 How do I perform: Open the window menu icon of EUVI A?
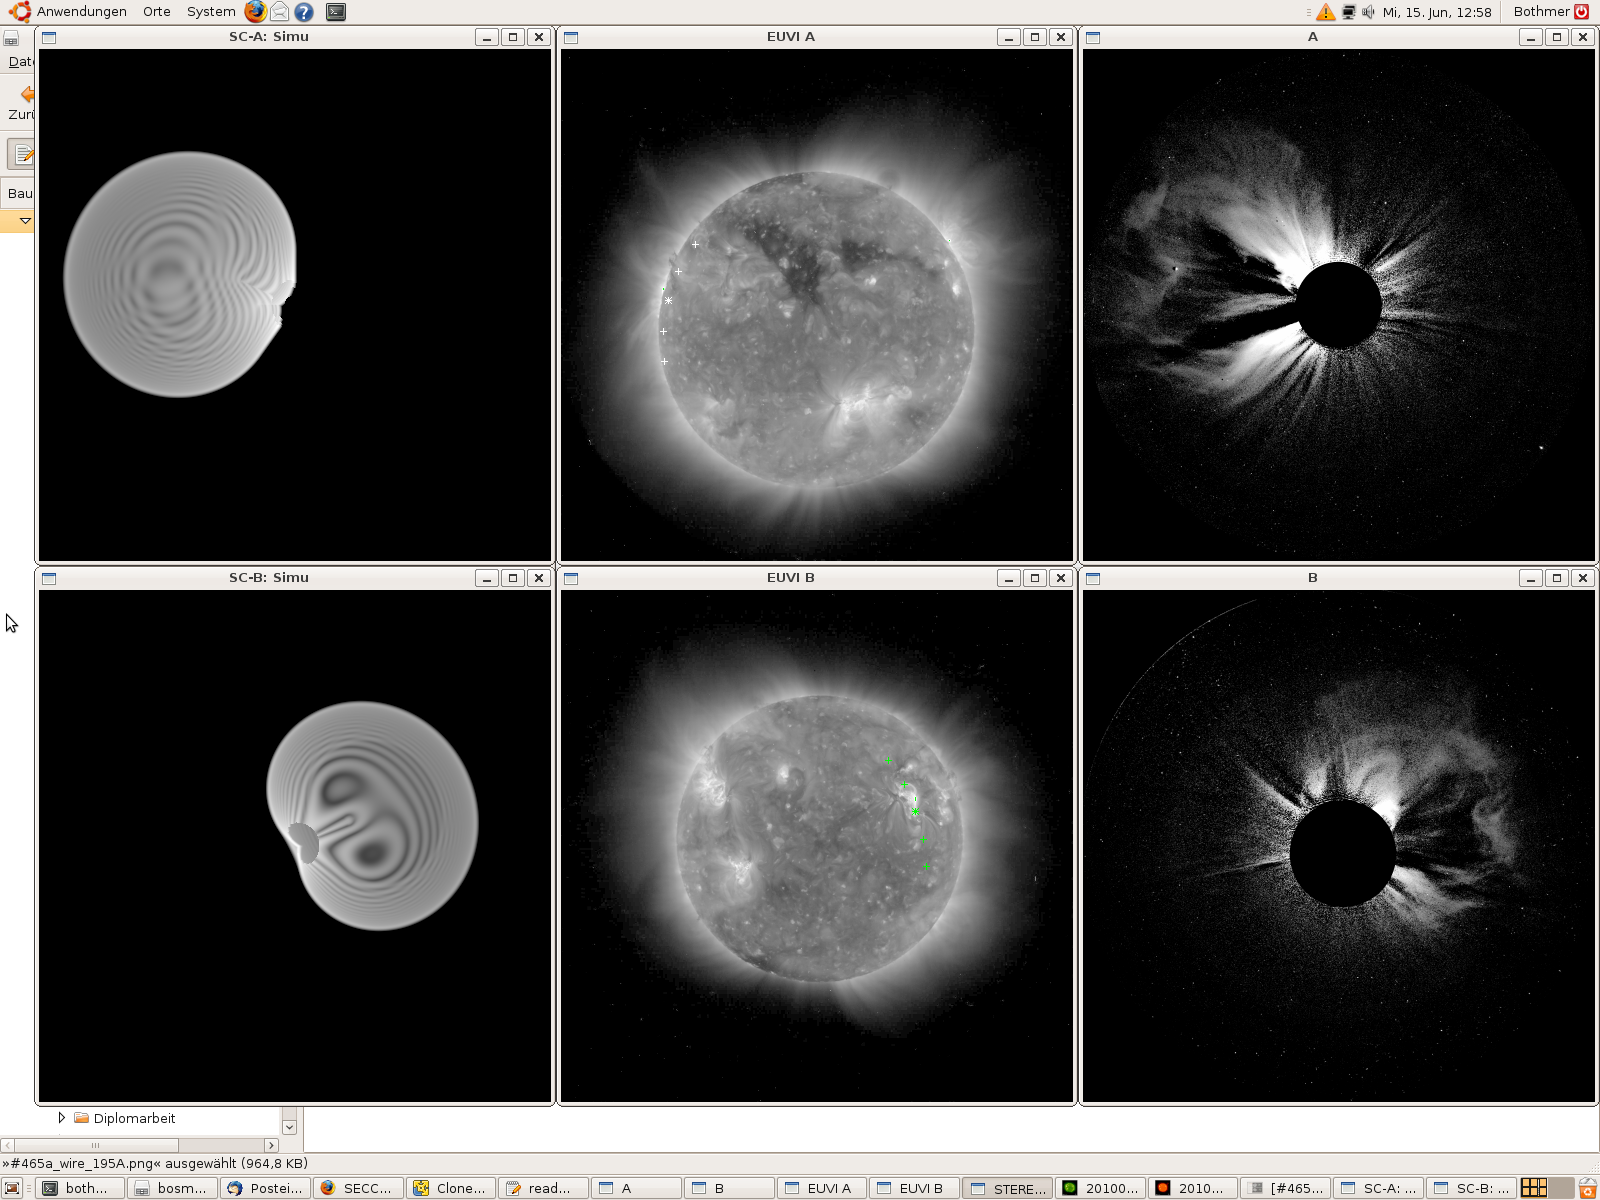pos(571,37)
